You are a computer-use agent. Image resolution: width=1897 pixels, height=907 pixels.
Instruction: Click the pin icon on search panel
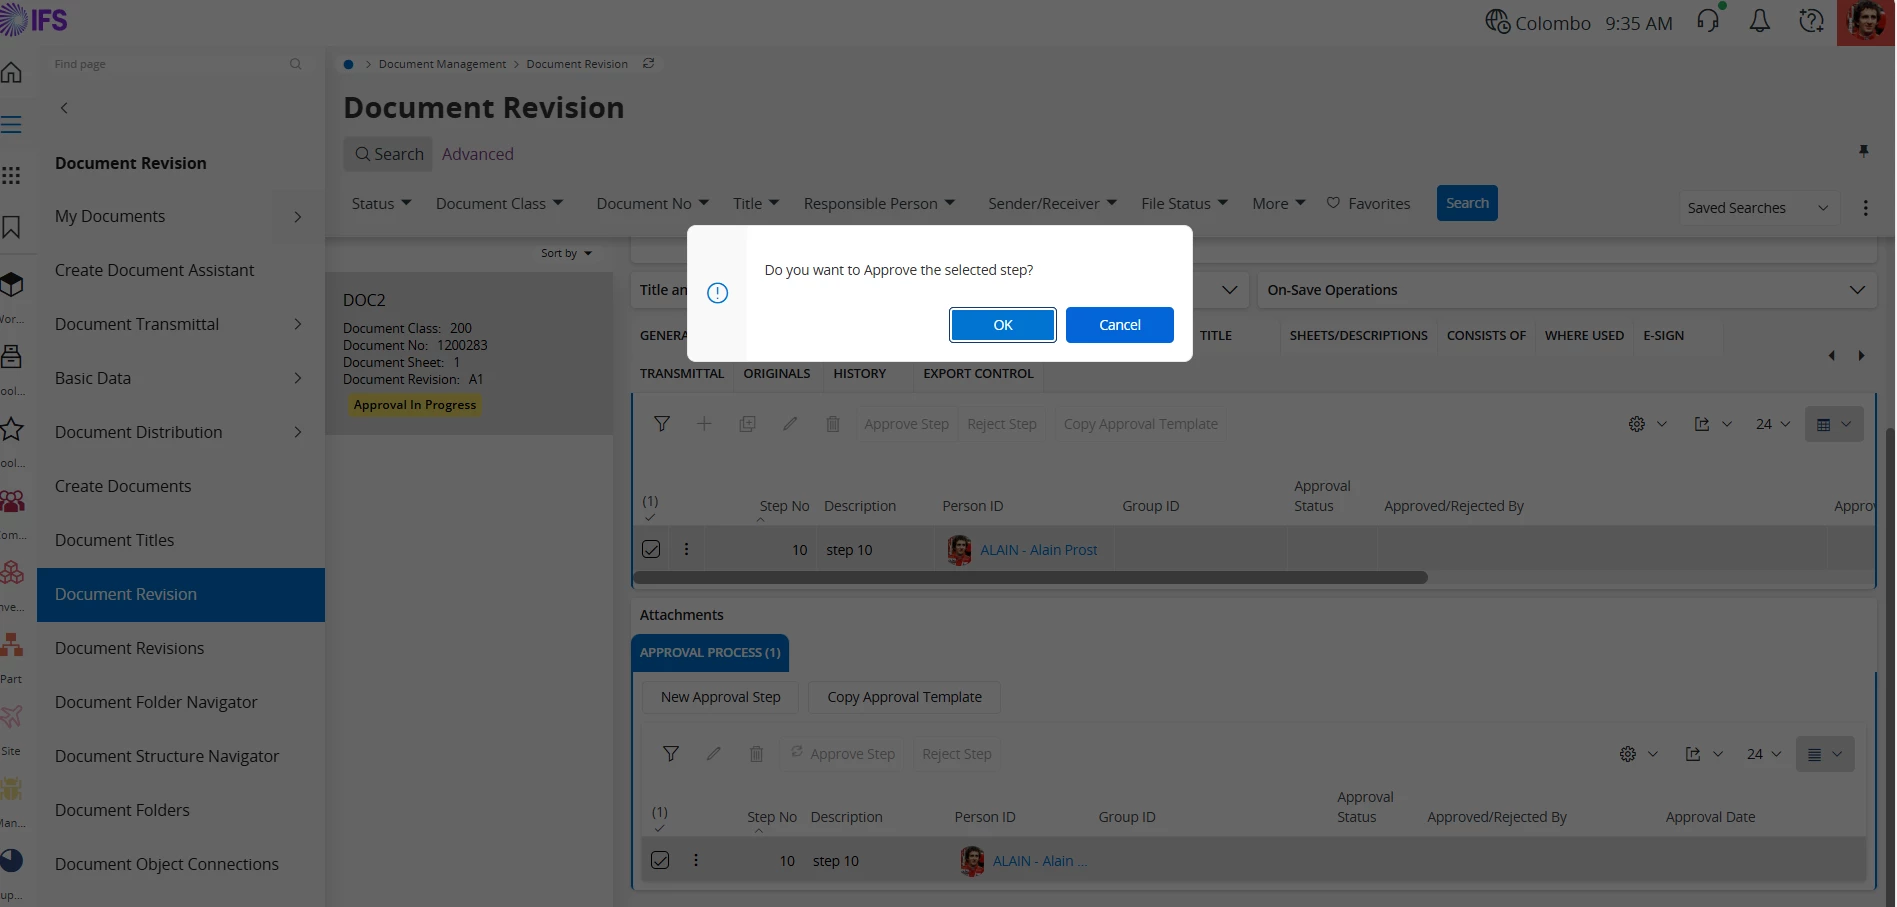coord(1863,151)
